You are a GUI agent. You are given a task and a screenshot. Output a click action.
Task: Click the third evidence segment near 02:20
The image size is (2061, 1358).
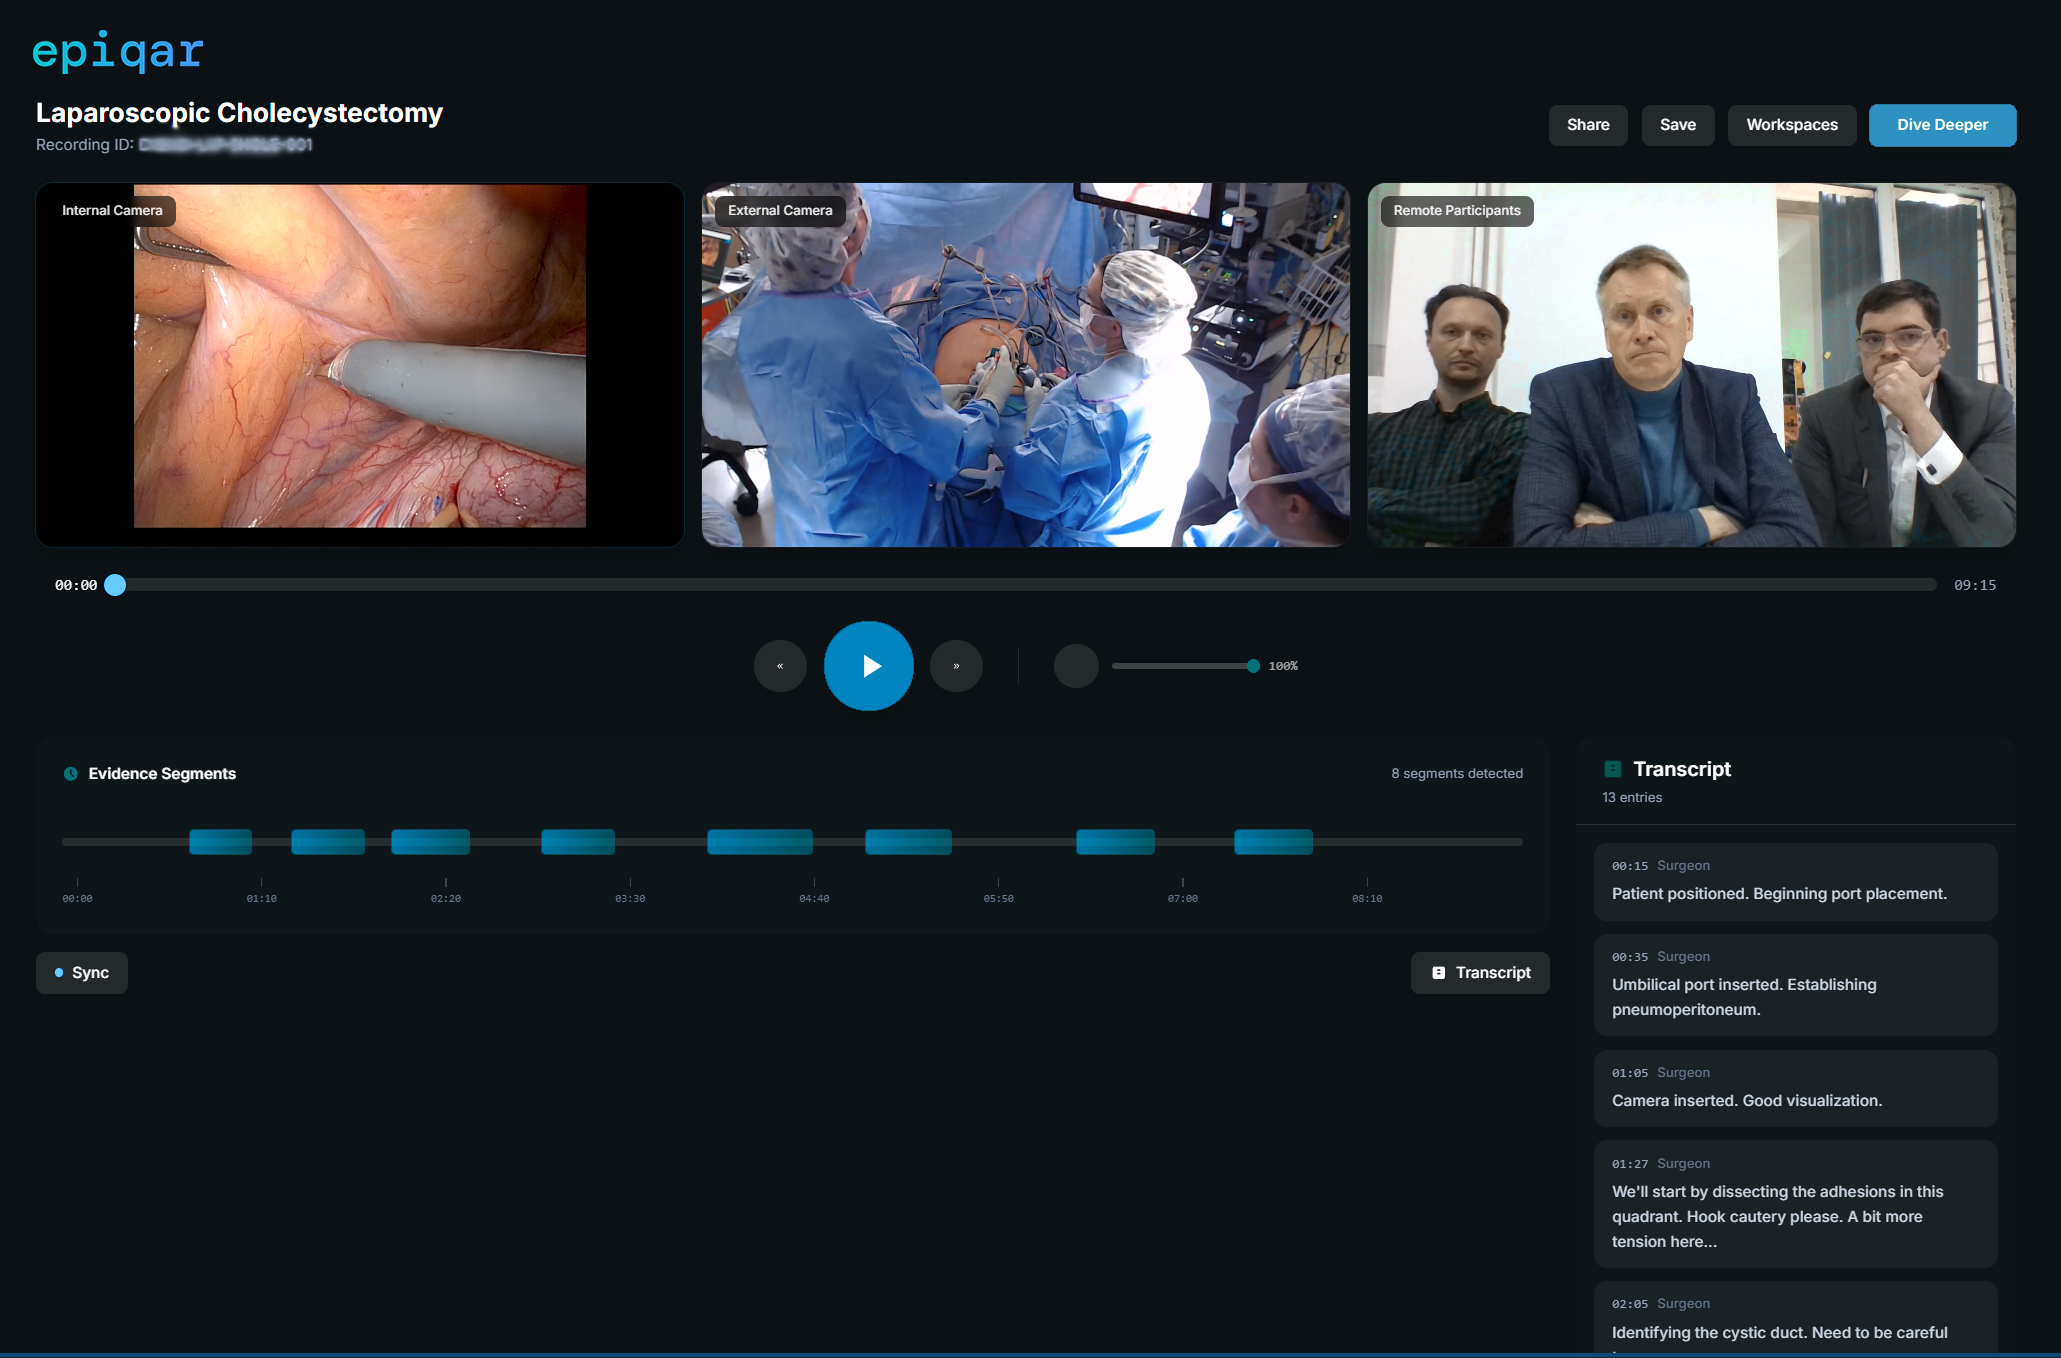pyautogui.click(x=430, y=841)
